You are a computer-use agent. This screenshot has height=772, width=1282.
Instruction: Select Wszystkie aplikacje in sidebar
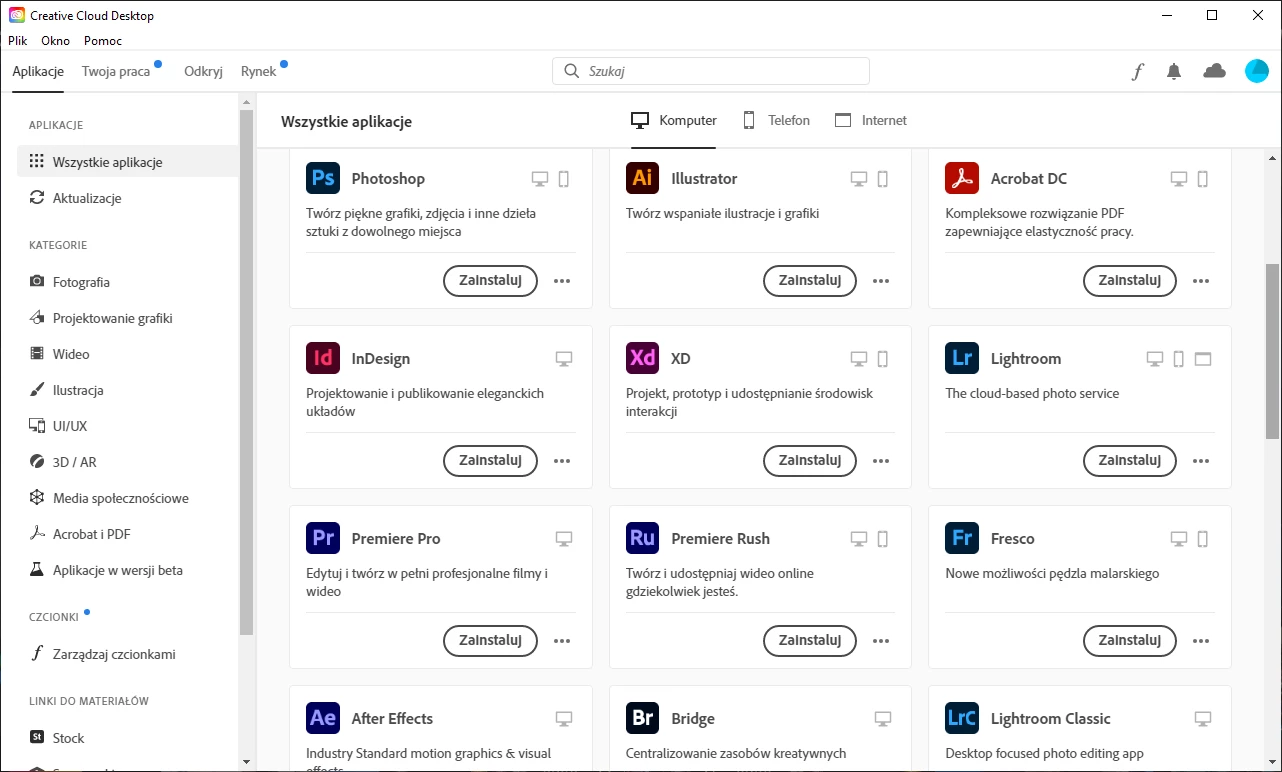pyautogui.click(x=128, y=162)
